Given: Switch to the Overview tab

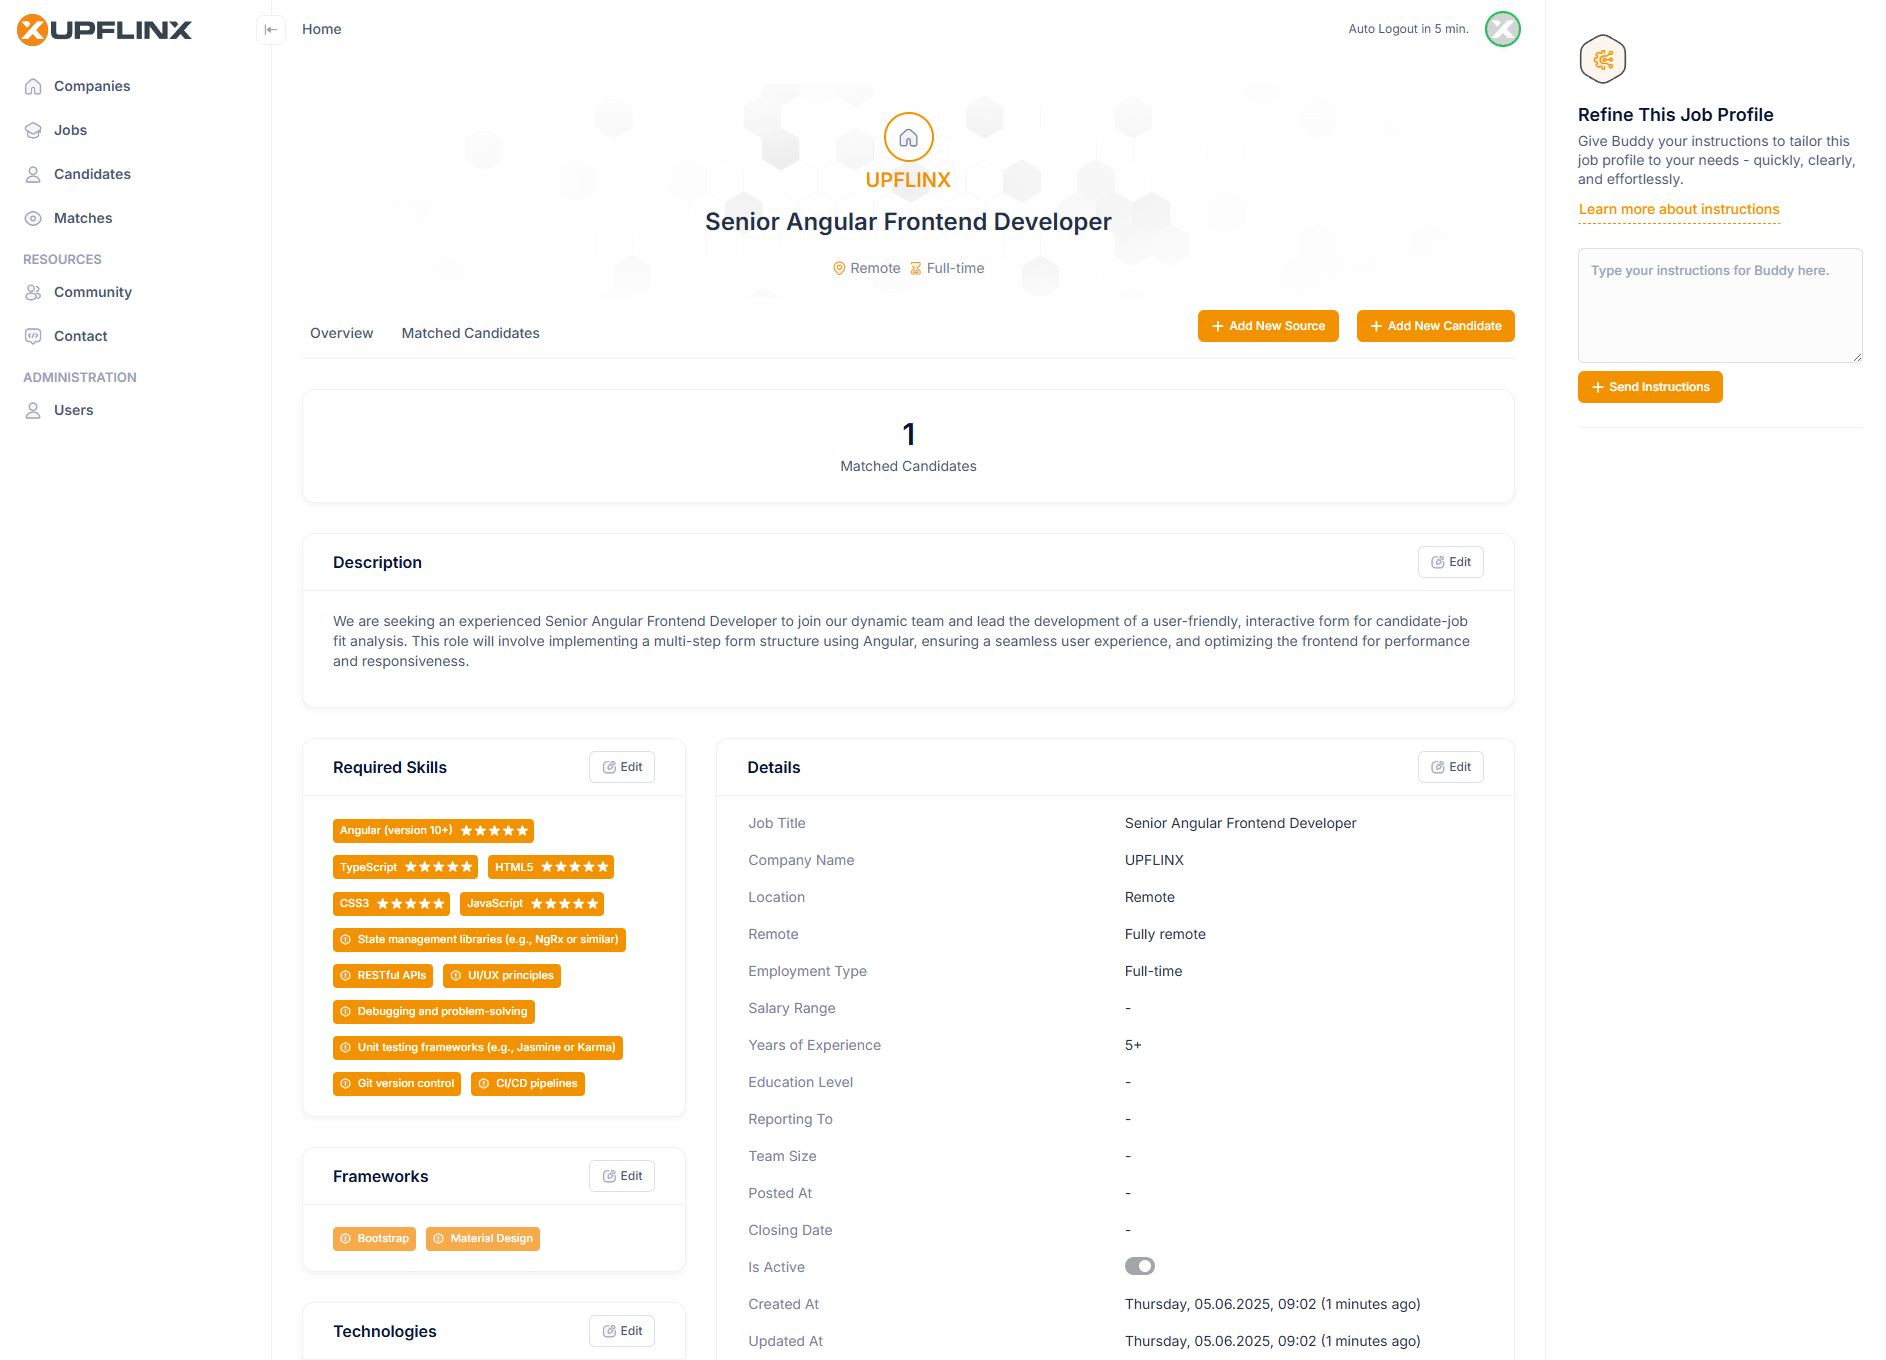Looking at the screenshot, I should click(341, 333).
